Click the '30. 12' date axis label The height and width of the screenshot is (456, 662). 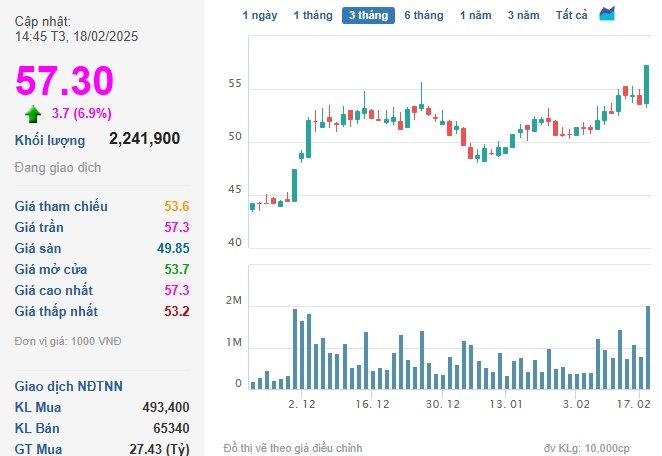click(x=442, y=404)
